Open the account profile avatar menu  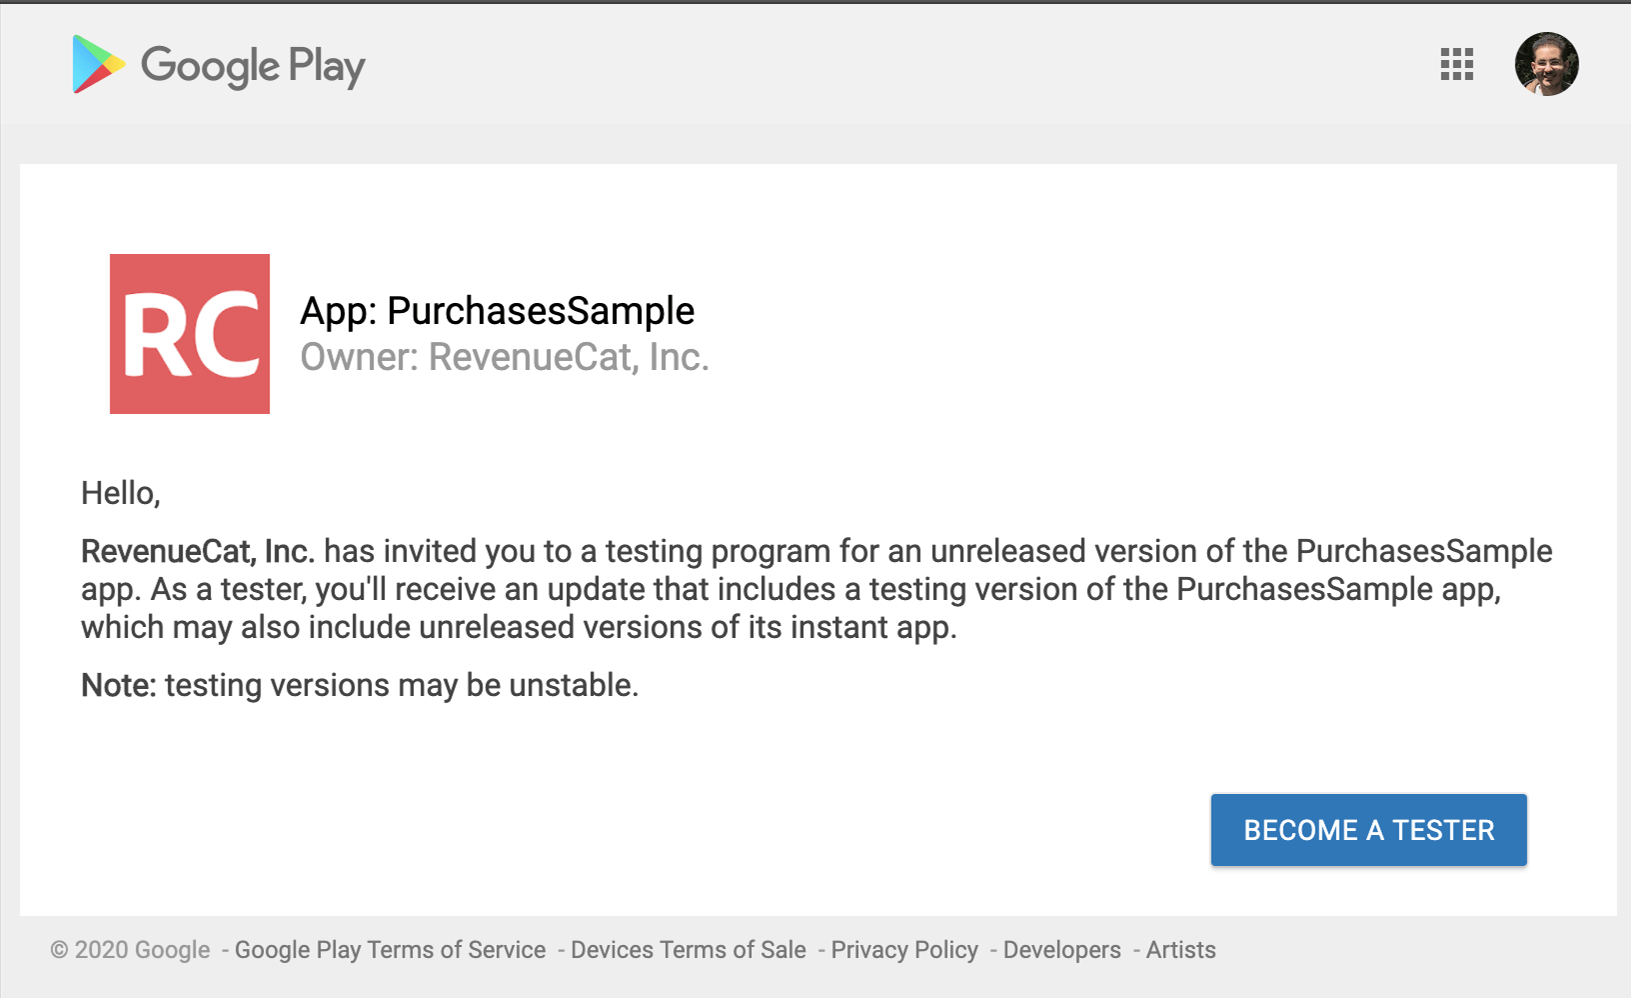tap(1546, 64)
